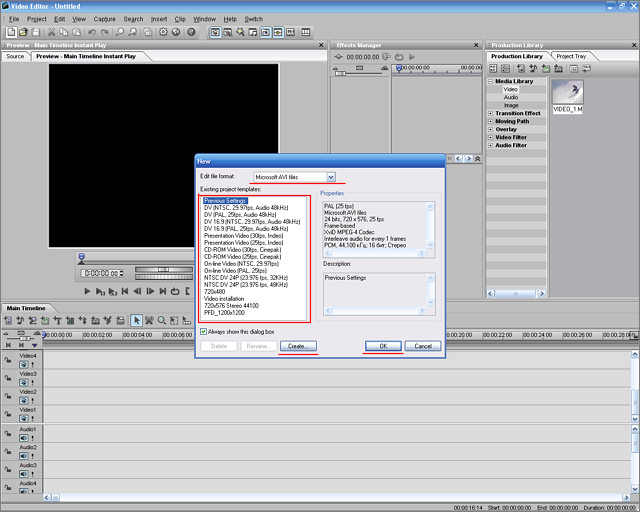The image size is (640, 512).
Task: Click the Cancel button in New dialog
Action: (x=423, y=346)
